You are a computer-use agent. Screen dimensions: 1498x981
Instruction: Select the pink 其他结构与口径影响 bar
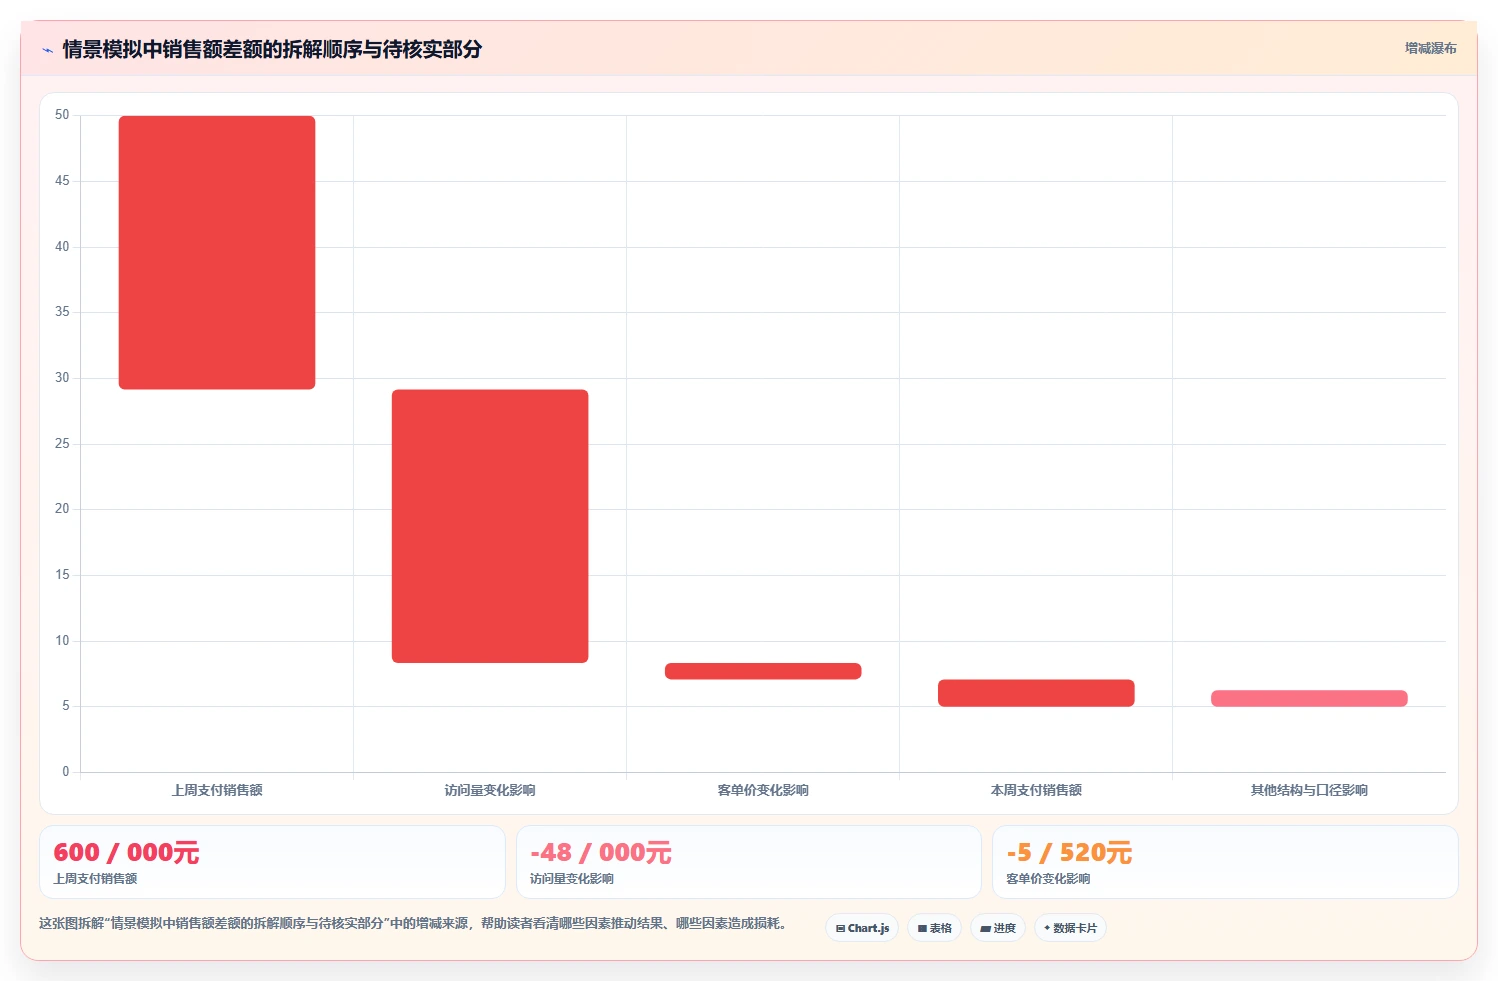(1309, 698)
